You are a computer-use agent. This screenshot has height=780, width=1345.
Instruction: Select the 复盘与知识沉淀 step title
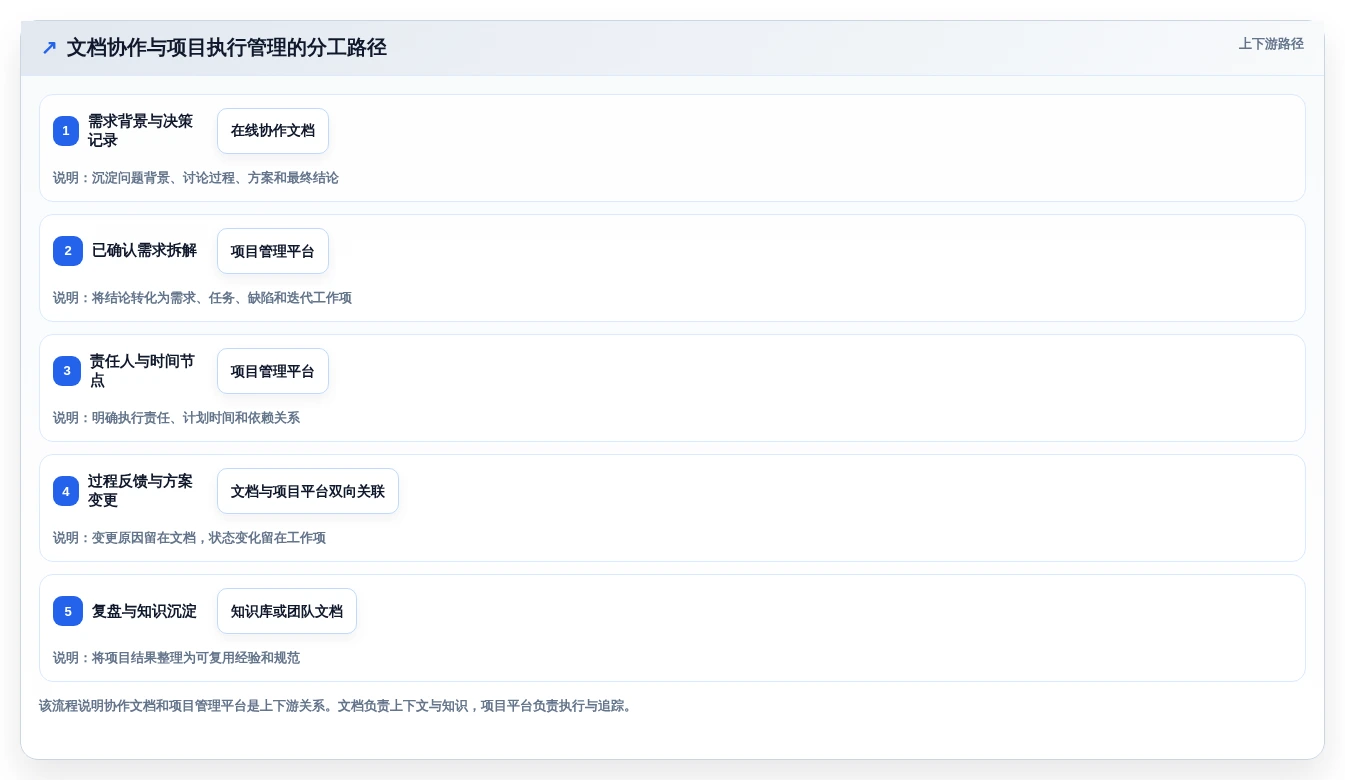tap(145, 611)
